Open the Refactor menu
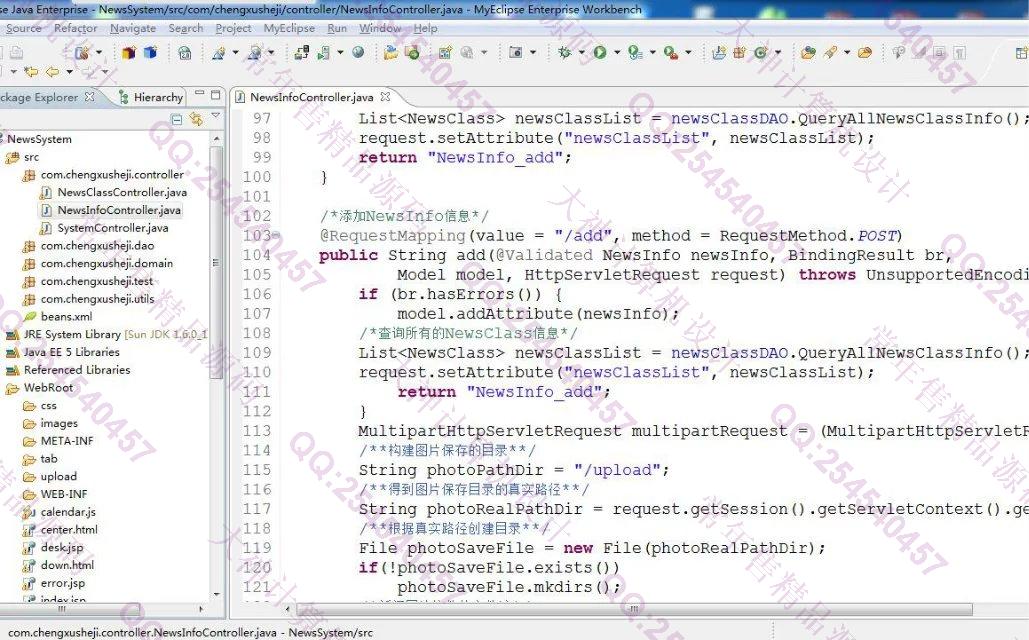The image size is (1029, 640). click(x=75, y=28)
